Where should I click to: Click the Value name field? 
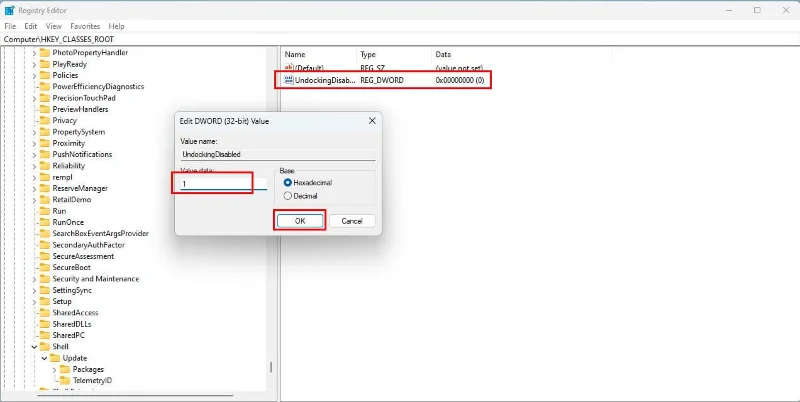click(278, 154)
